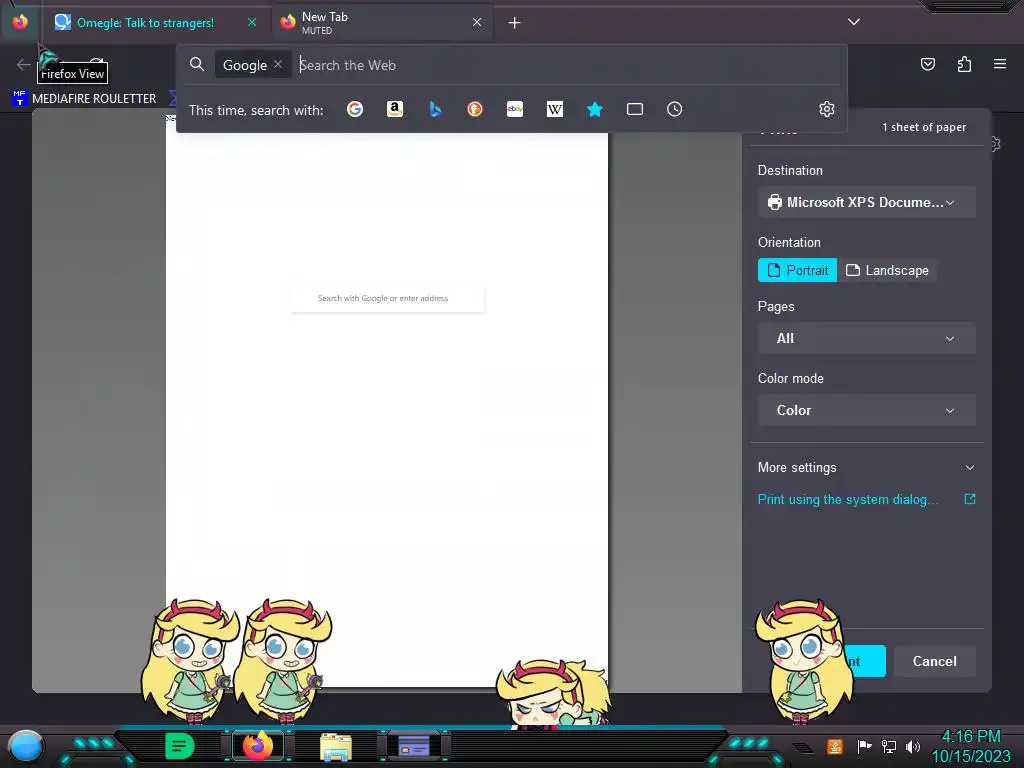The height and width of the screenshot is (768, 1024).
Task: Open the Firefox View button
Action: (20, 22)
